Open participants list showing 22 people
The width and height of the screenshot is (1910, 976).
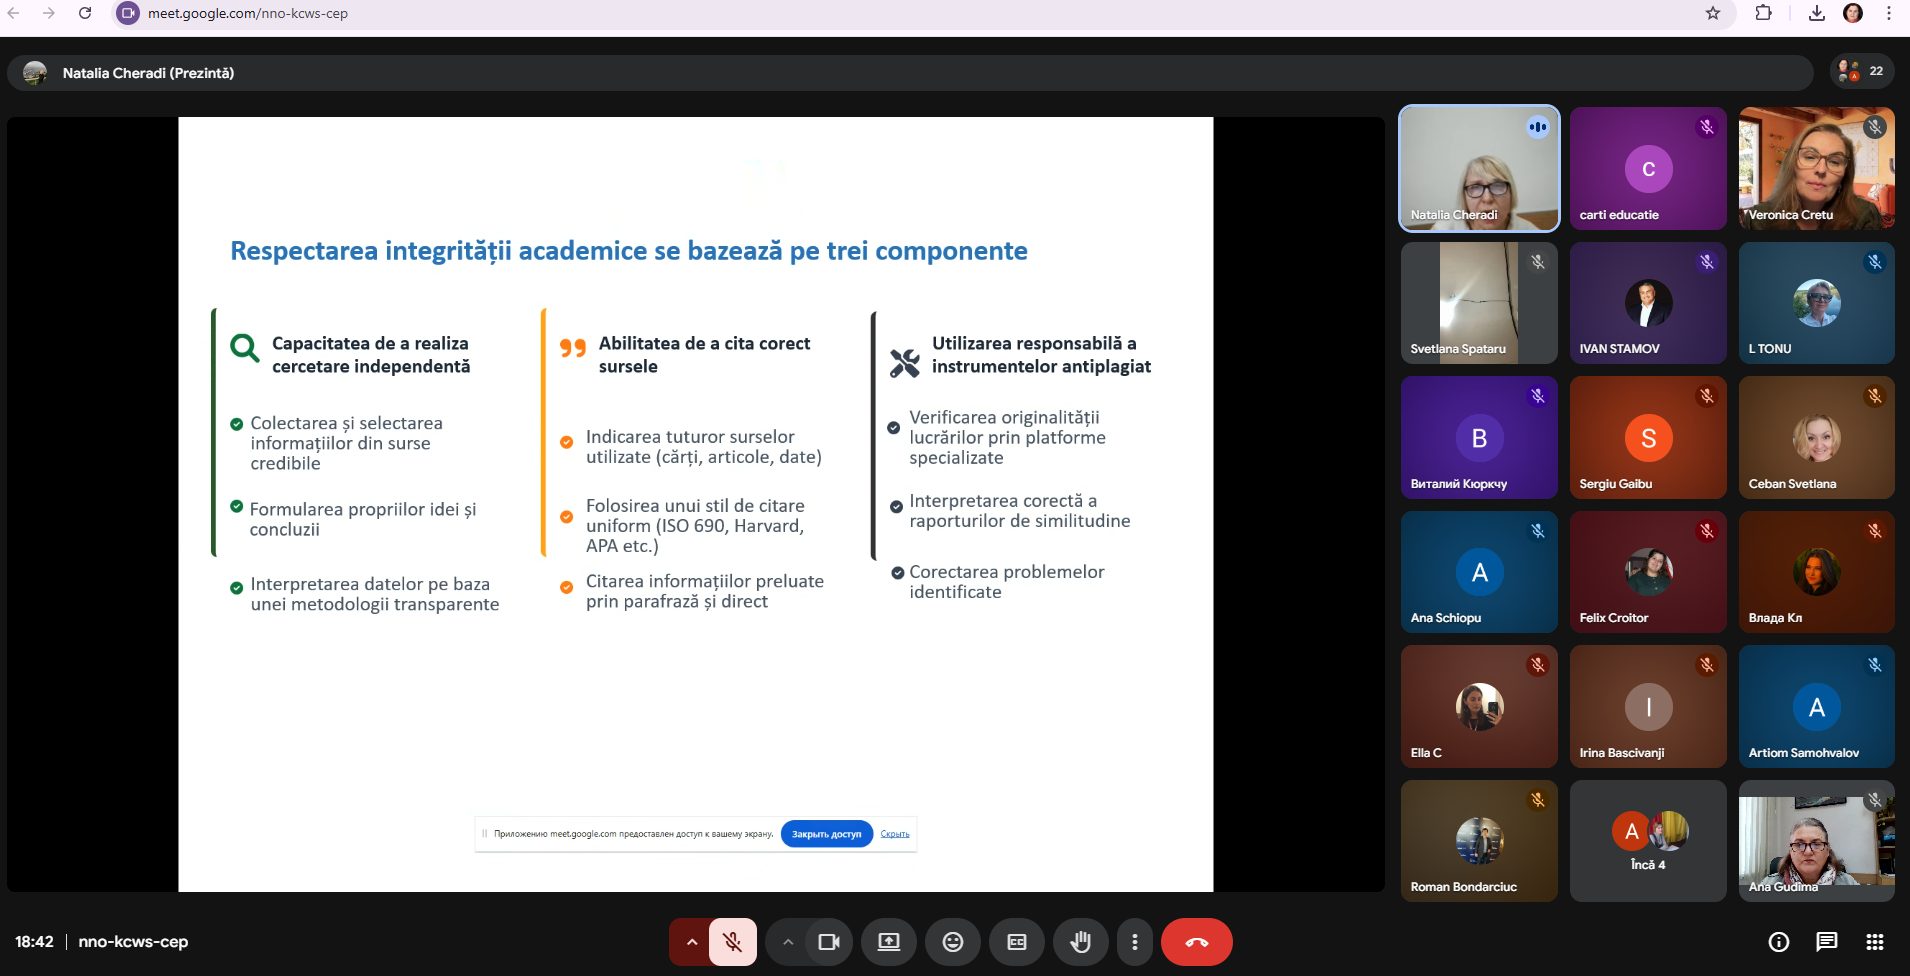[x=1861, y=71]
